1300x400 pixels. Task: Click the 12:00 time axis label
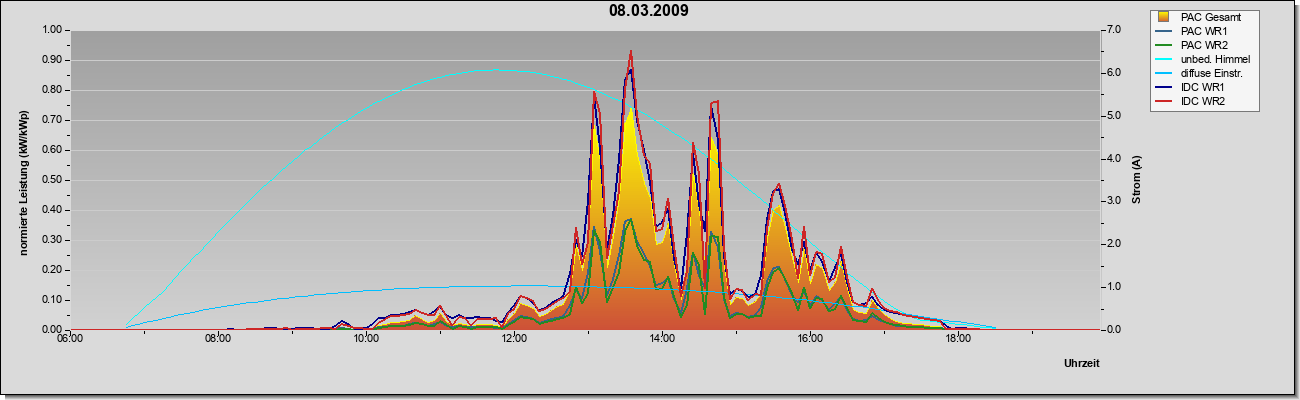pyautogui.click(x=514, y=339)
